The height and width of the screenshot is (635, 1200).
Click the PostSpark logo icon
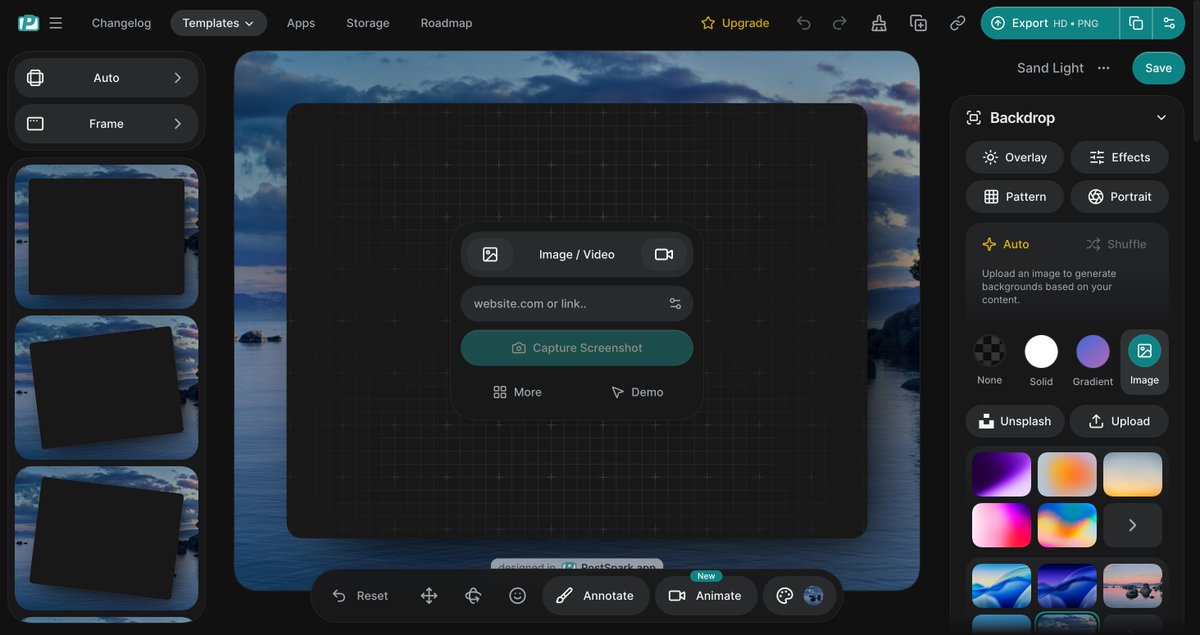click(28, 23)
